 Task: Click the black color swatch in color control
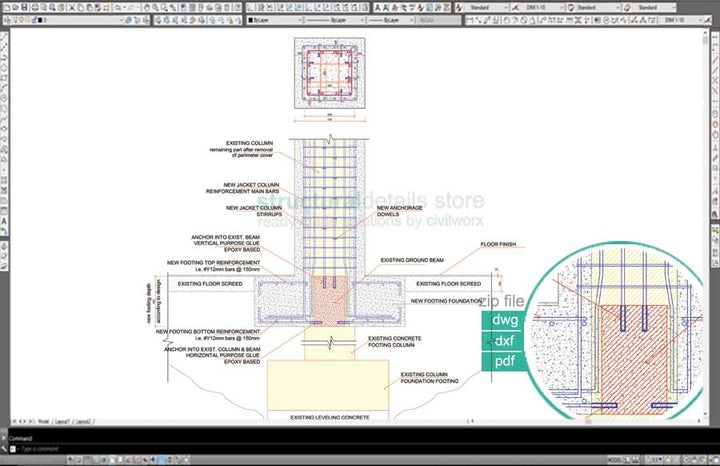[x=251, y=20]
